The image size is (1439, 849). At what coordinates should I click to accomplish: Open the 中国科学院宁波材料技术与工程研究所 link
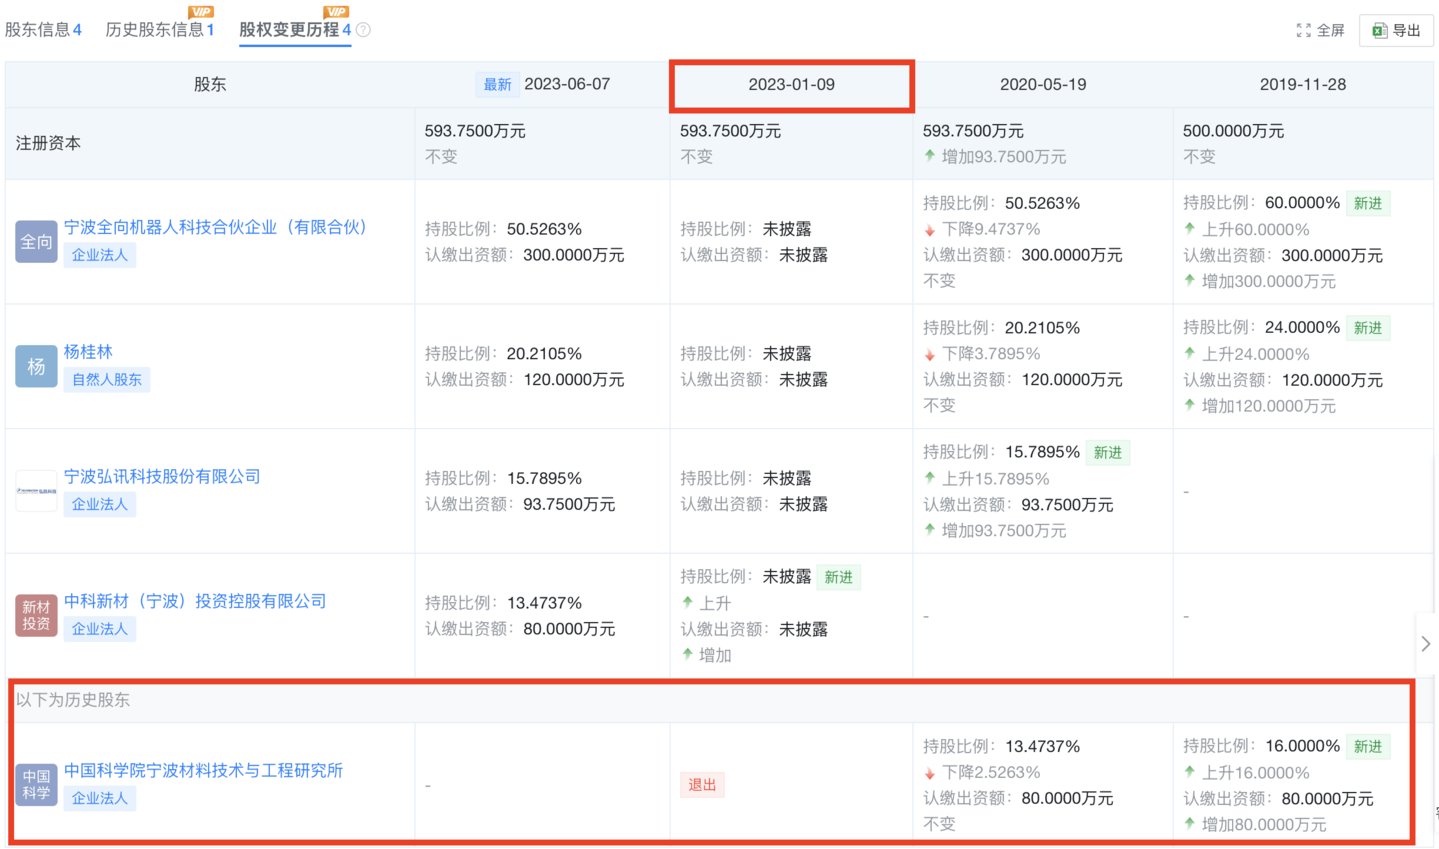click(x=203, y=771)
